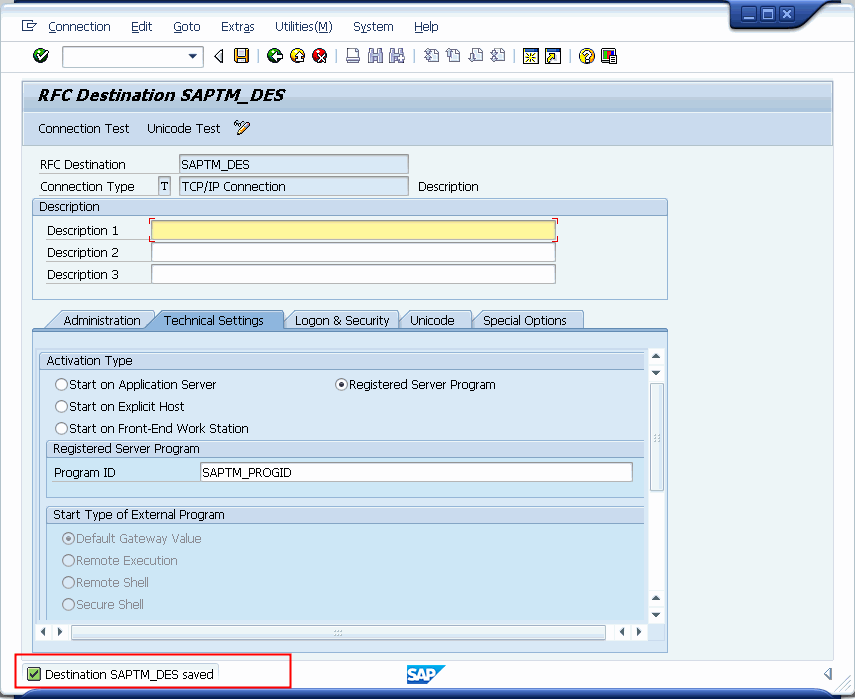The width and height of the screenshot is (855, 699).
Task: Switch to the Administration tab
Action: coord(102,321)
